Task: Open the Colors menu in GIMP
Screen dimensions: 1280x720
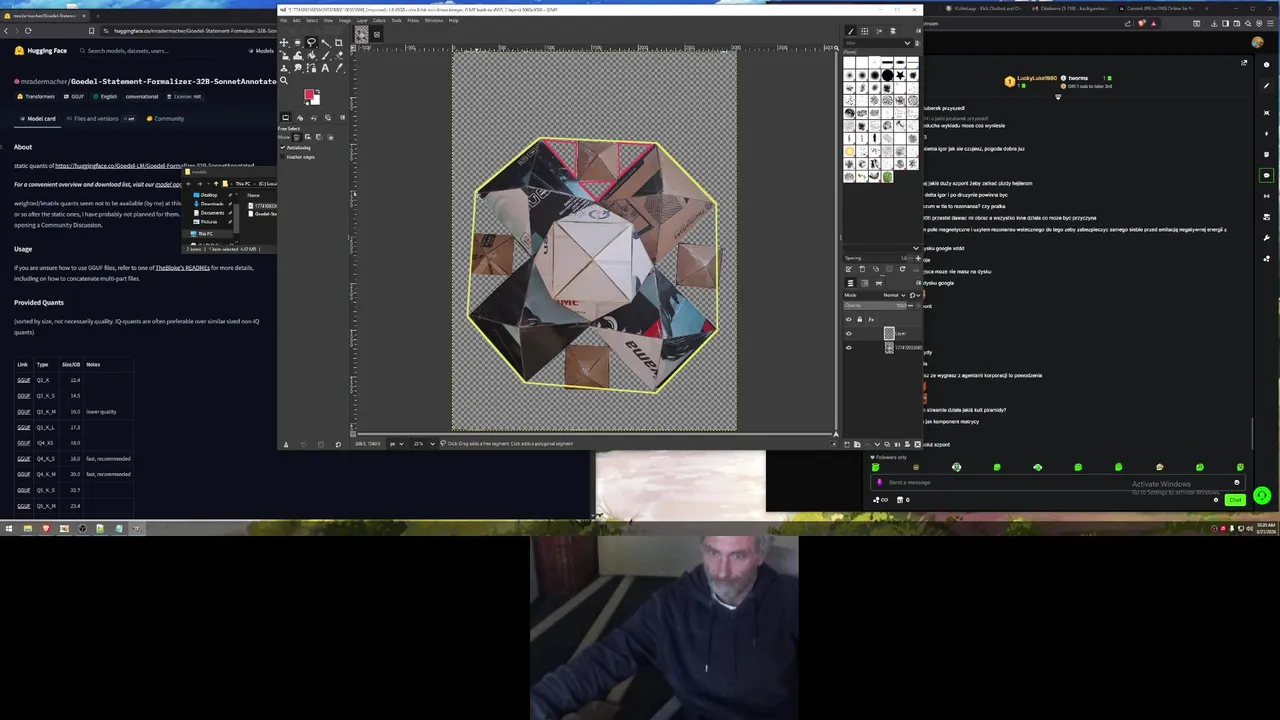Action: pos(379,20)
